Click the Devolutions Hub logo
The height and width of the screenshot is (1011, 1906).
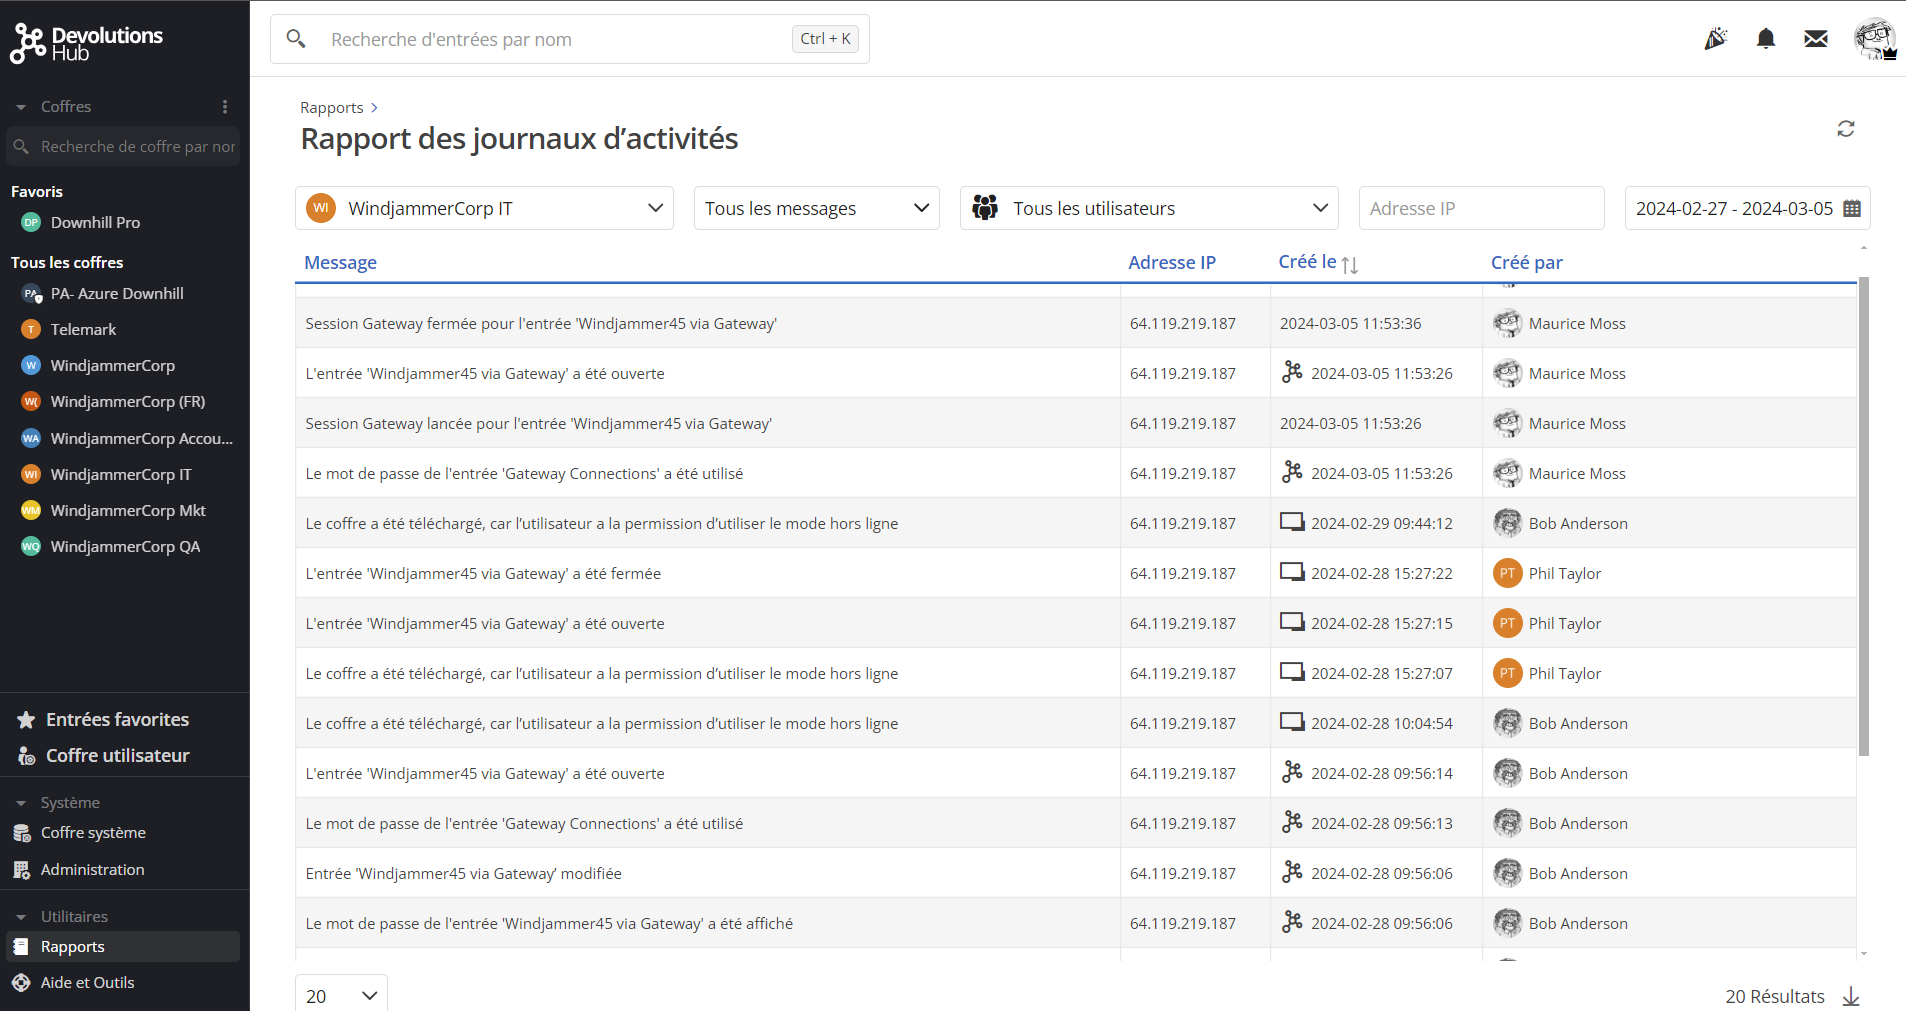click(x=87, y=43)
